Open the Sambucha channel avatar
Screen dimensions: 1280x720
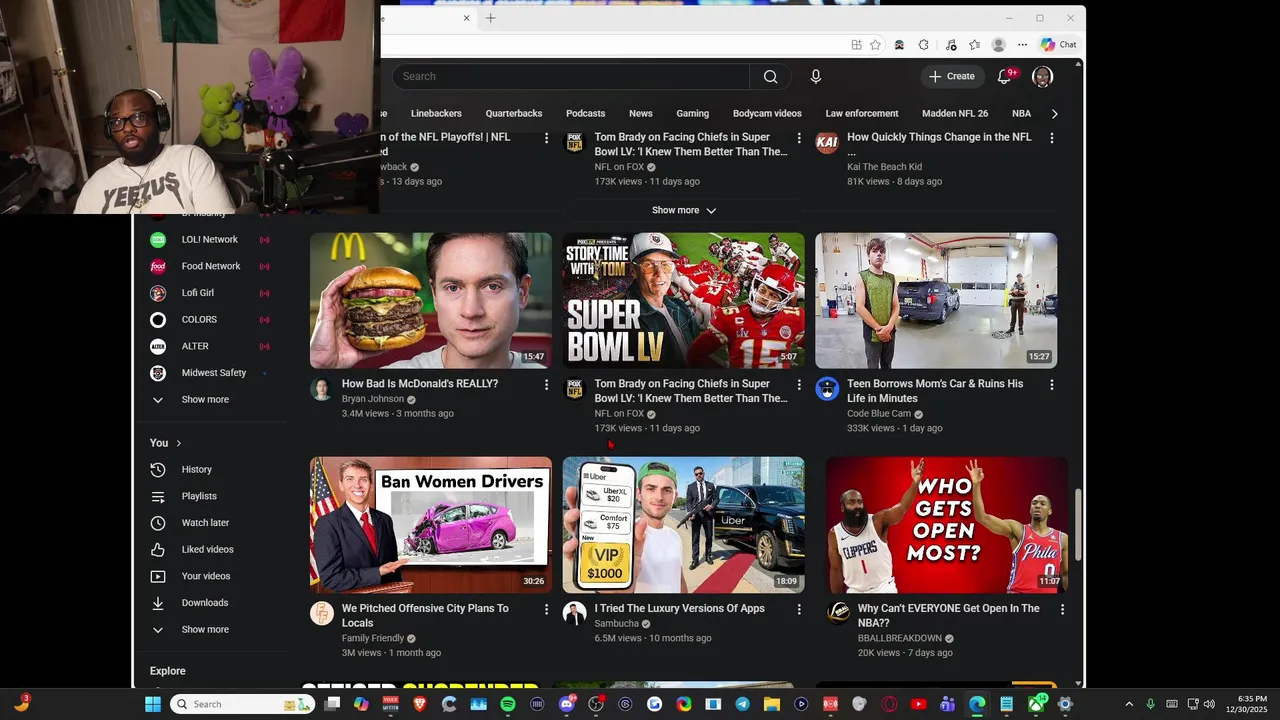pyautogui.click(x=574, y=613)
